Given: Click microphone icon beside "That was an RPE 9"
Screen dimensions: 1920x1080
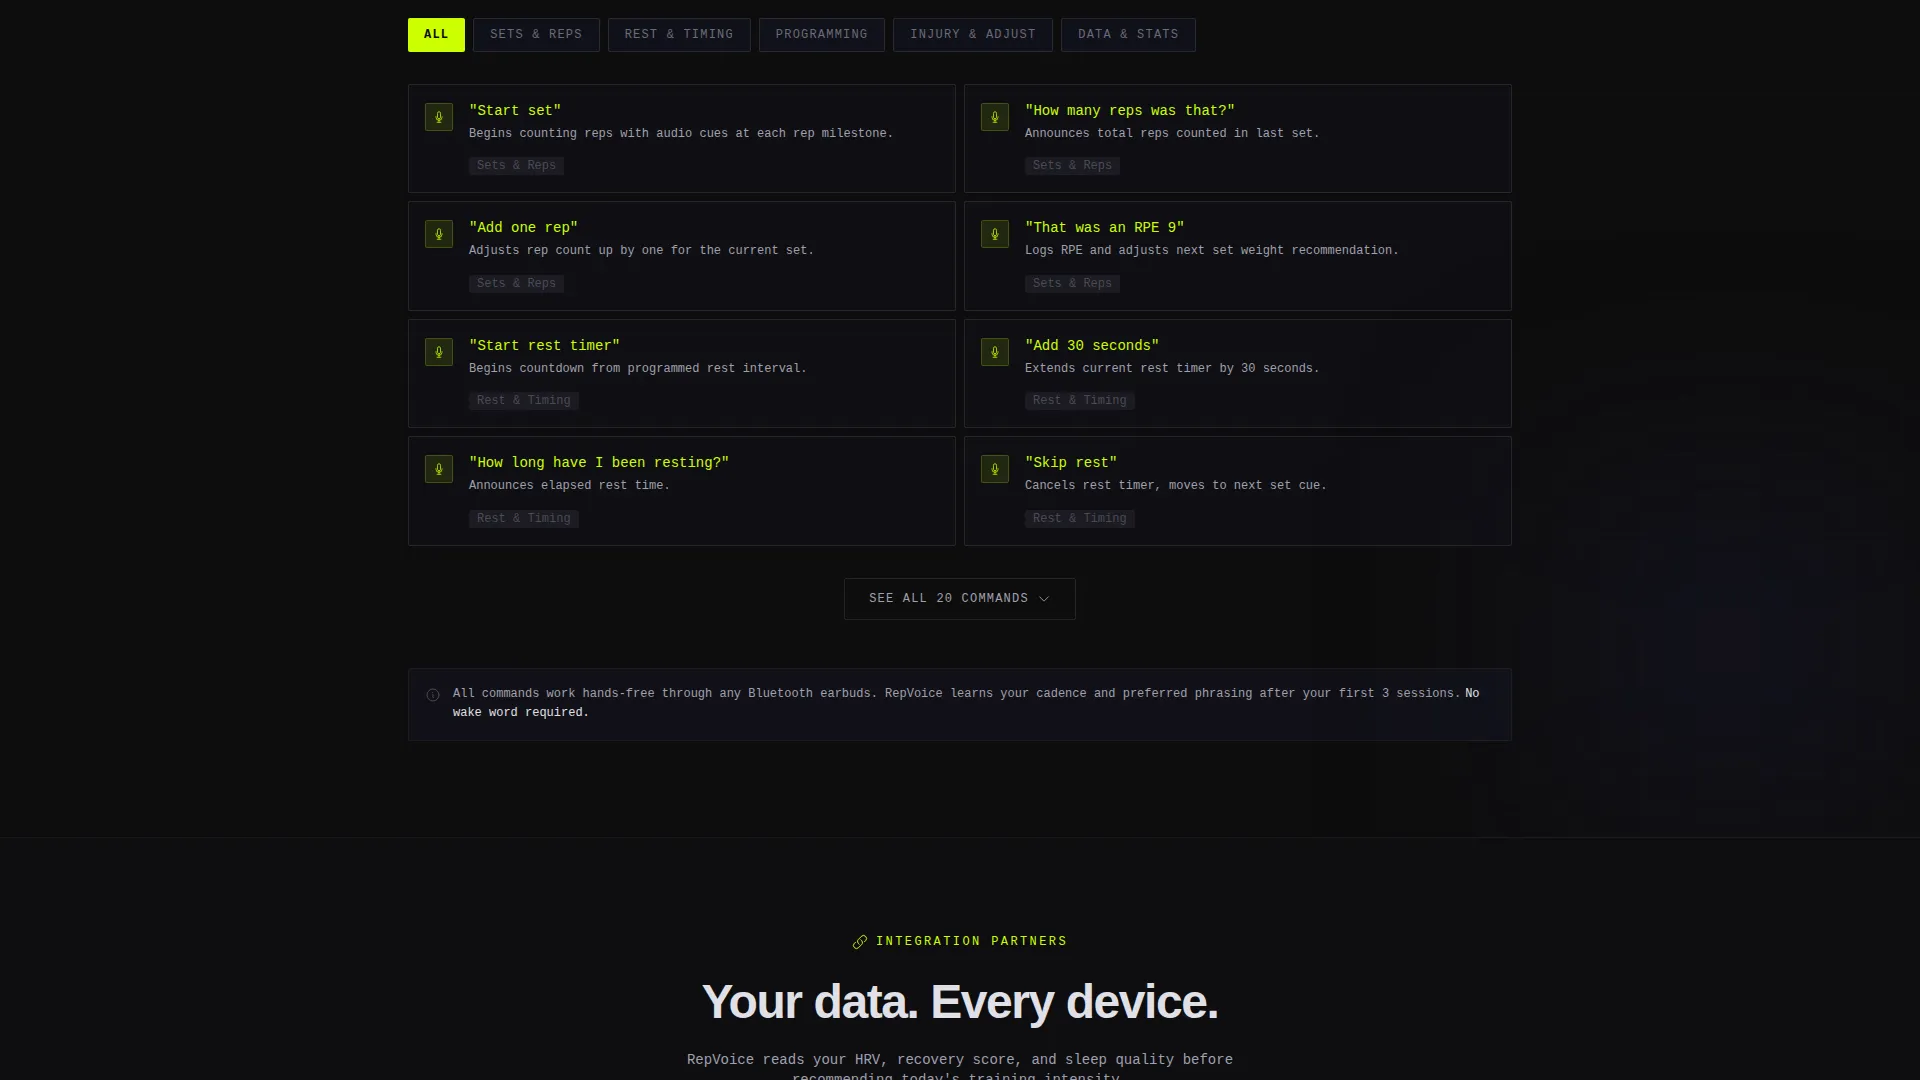Looking at the screenshot, I should [995, 234].
